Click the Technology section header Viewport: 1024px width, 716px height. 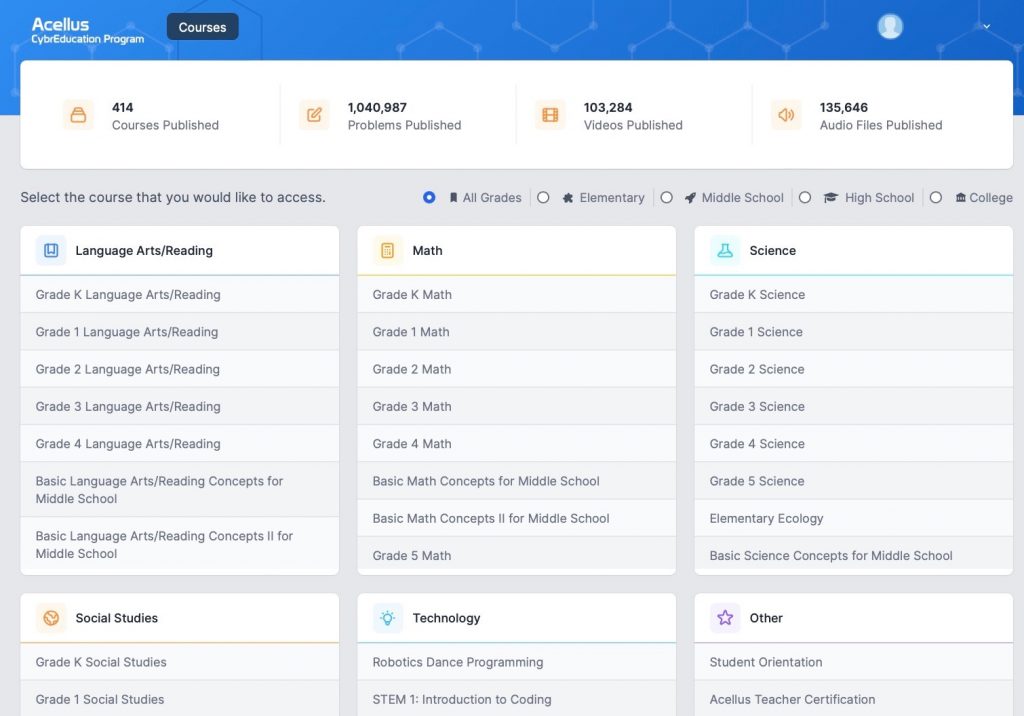[x=517, y=617]
